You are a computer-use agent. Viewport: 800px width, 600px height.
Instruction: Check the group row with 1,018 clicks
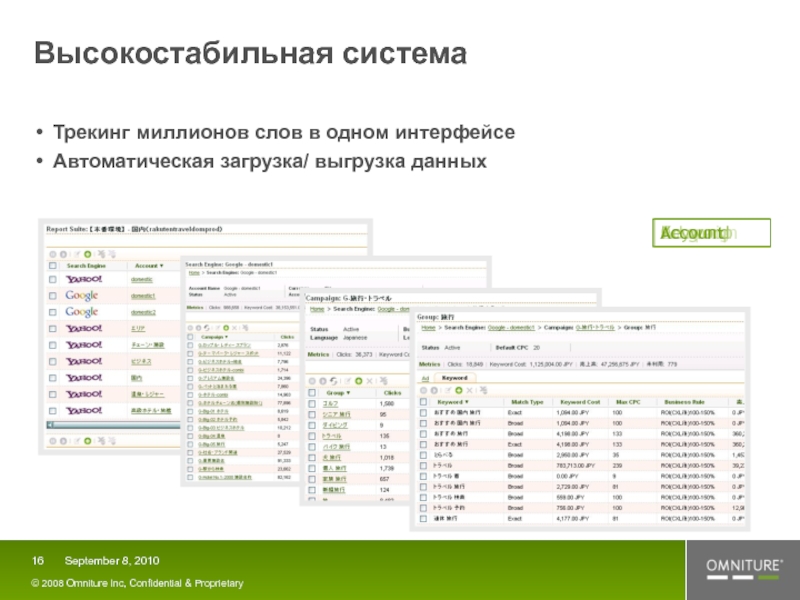312,458
